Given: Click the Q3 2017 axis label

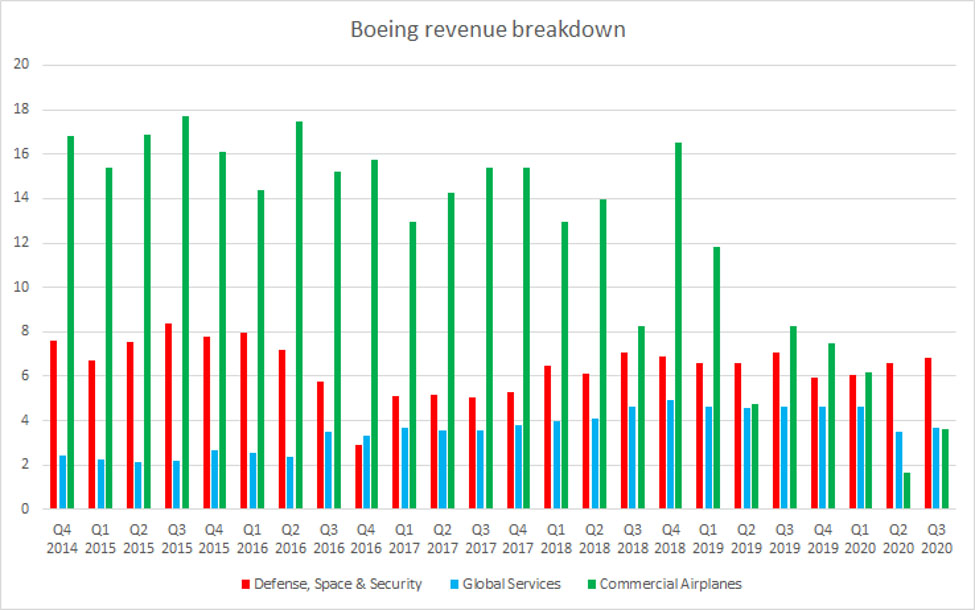Looking at the screenshot, I should pyautogui.click(x=480, y=539).
